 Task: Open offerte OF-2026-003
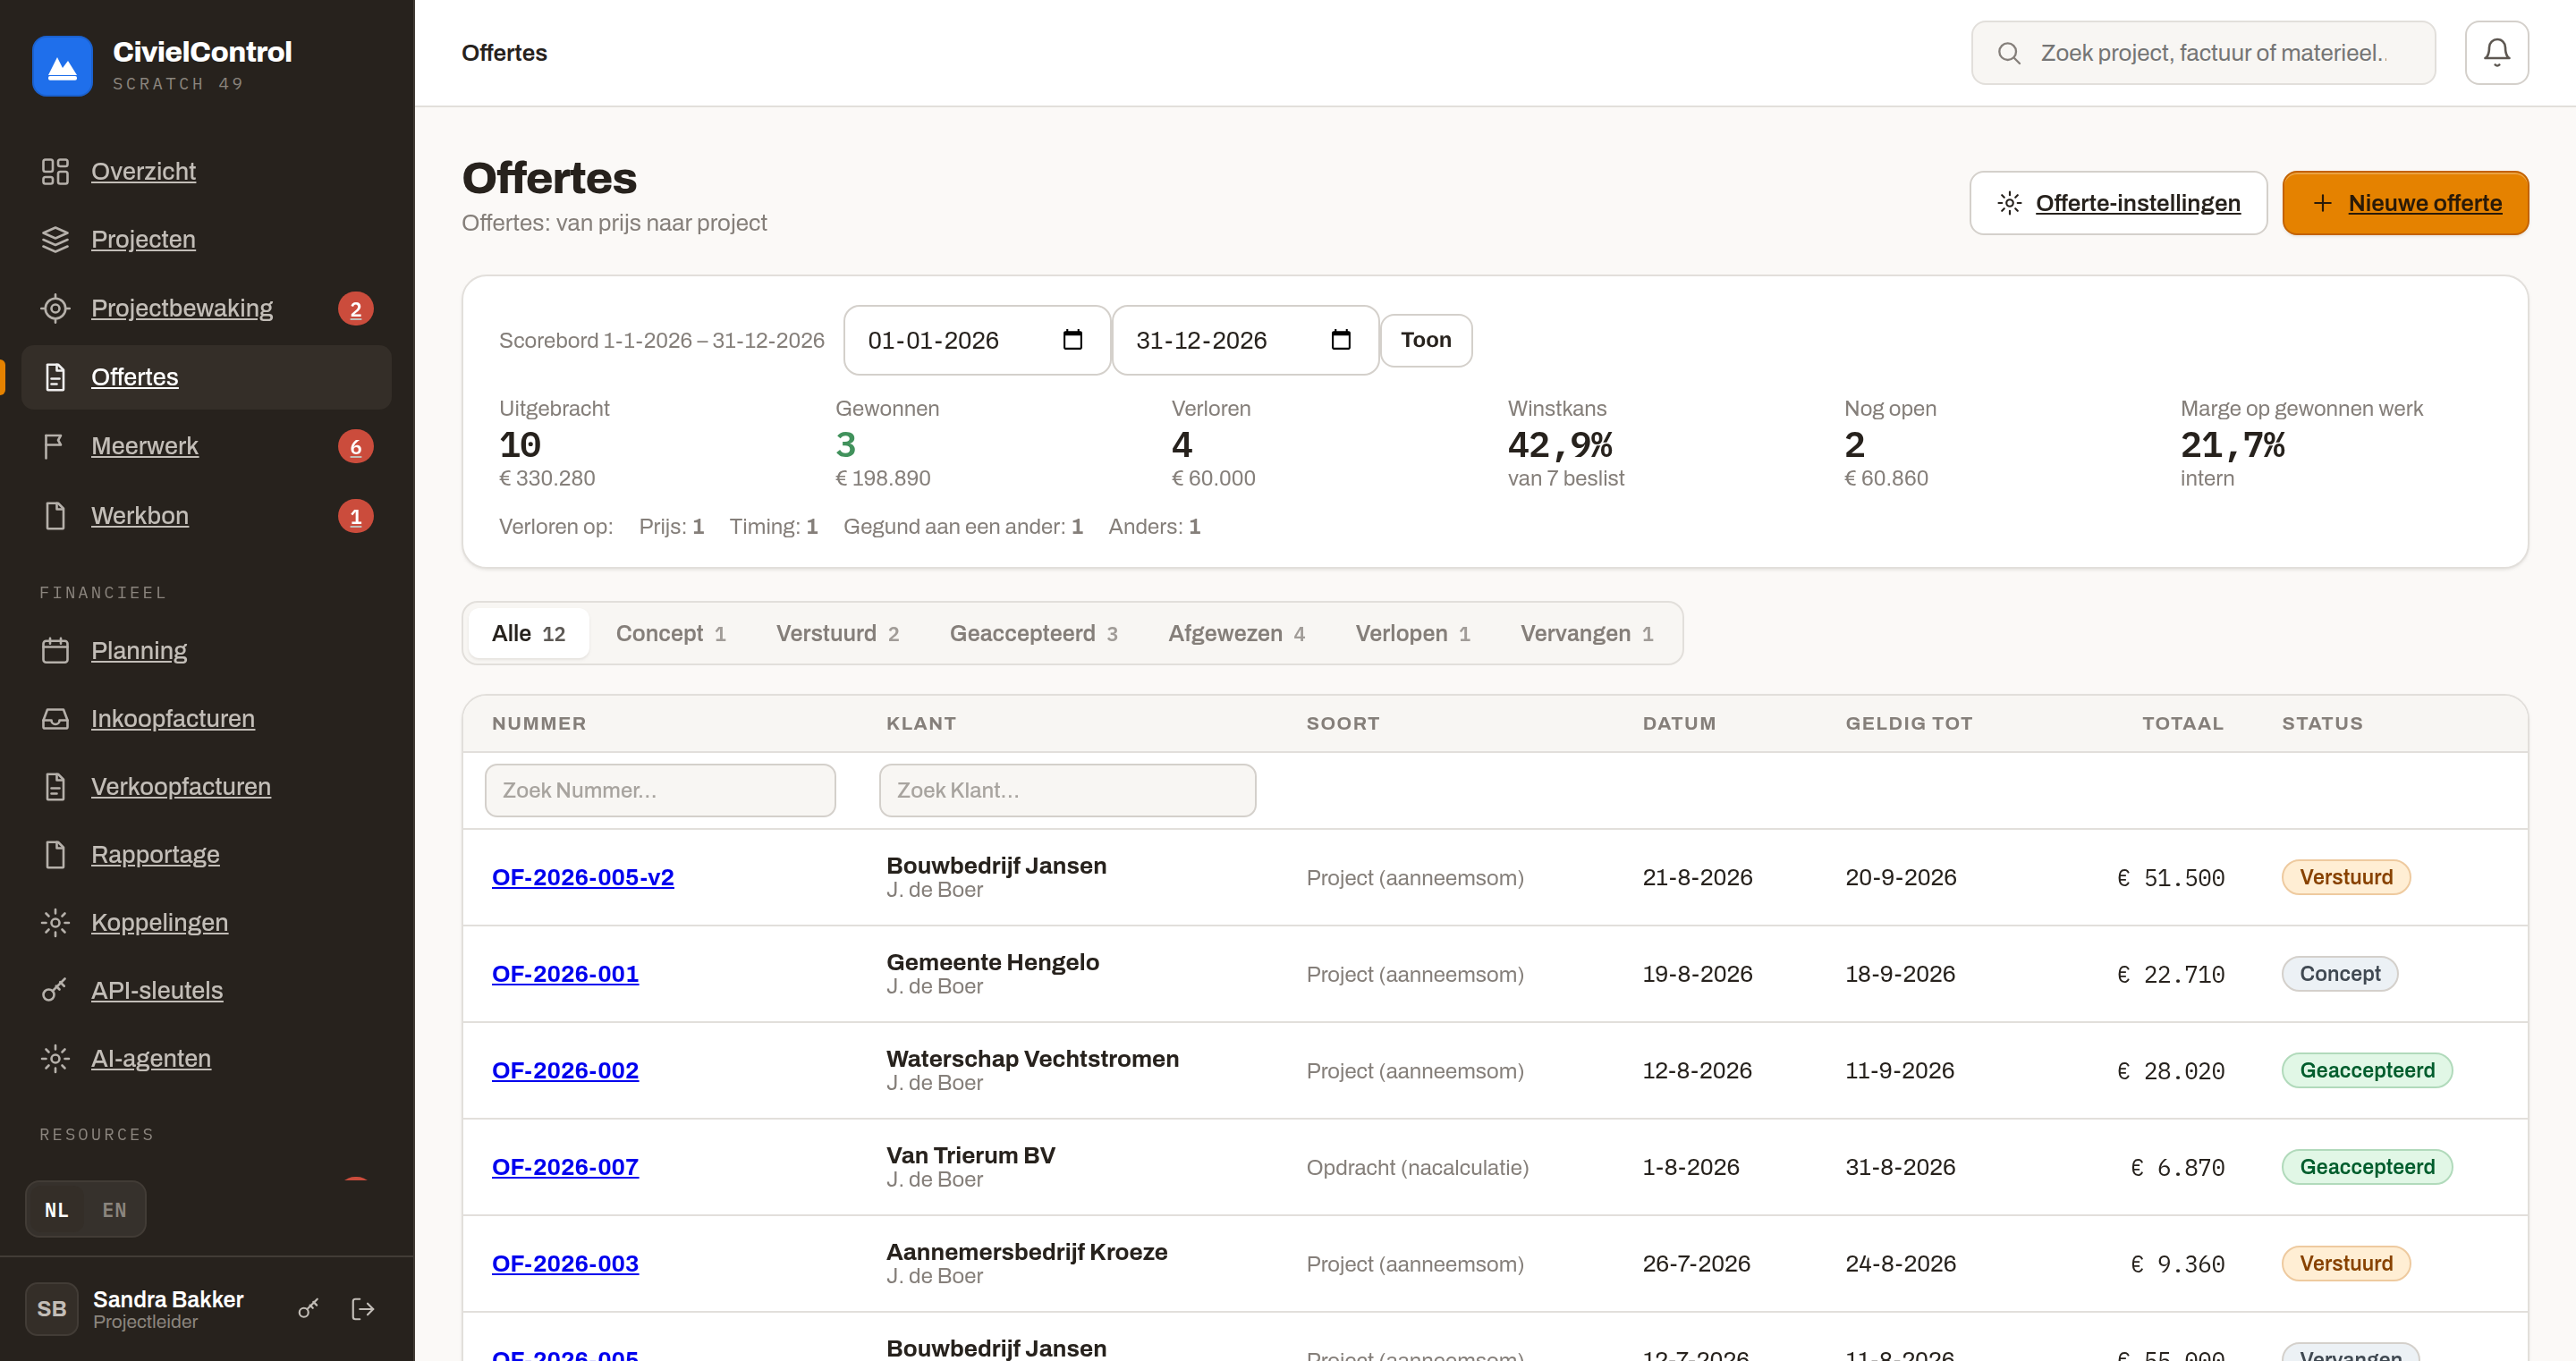click(565, 1264)
